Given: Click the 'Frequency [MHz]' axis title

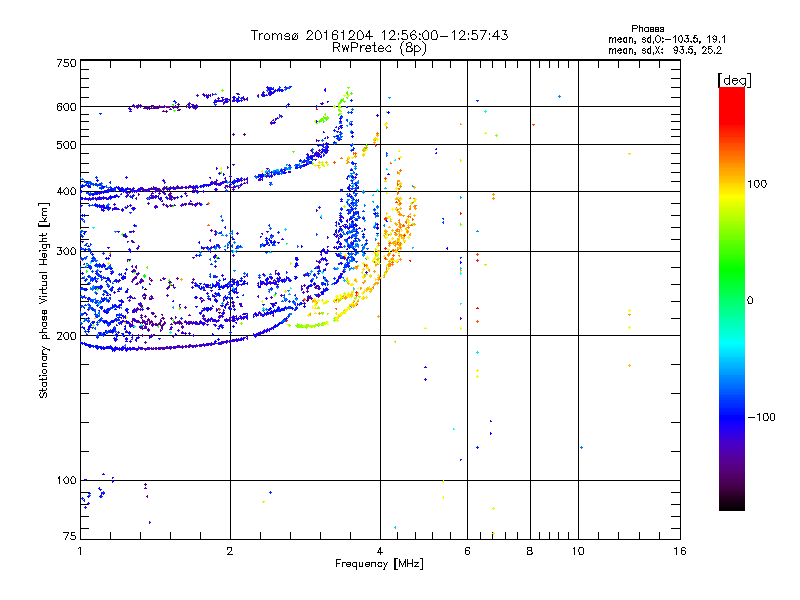Looking at the screenshot, I should pos(379,564).
